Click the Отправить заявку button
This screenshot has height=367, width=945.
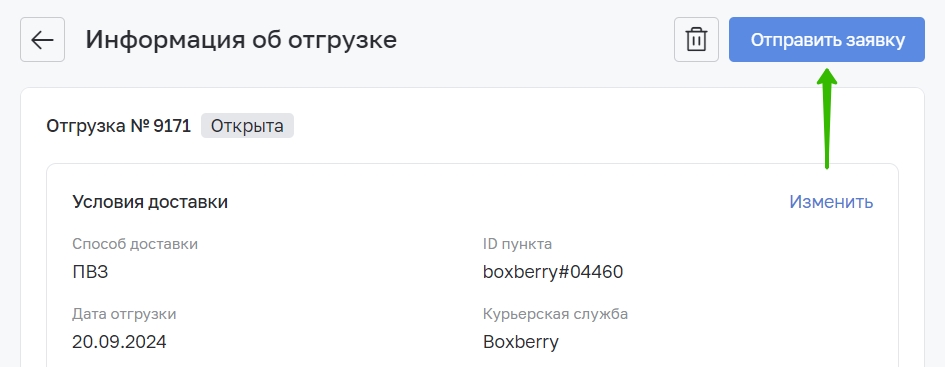[x=827, y=40]
